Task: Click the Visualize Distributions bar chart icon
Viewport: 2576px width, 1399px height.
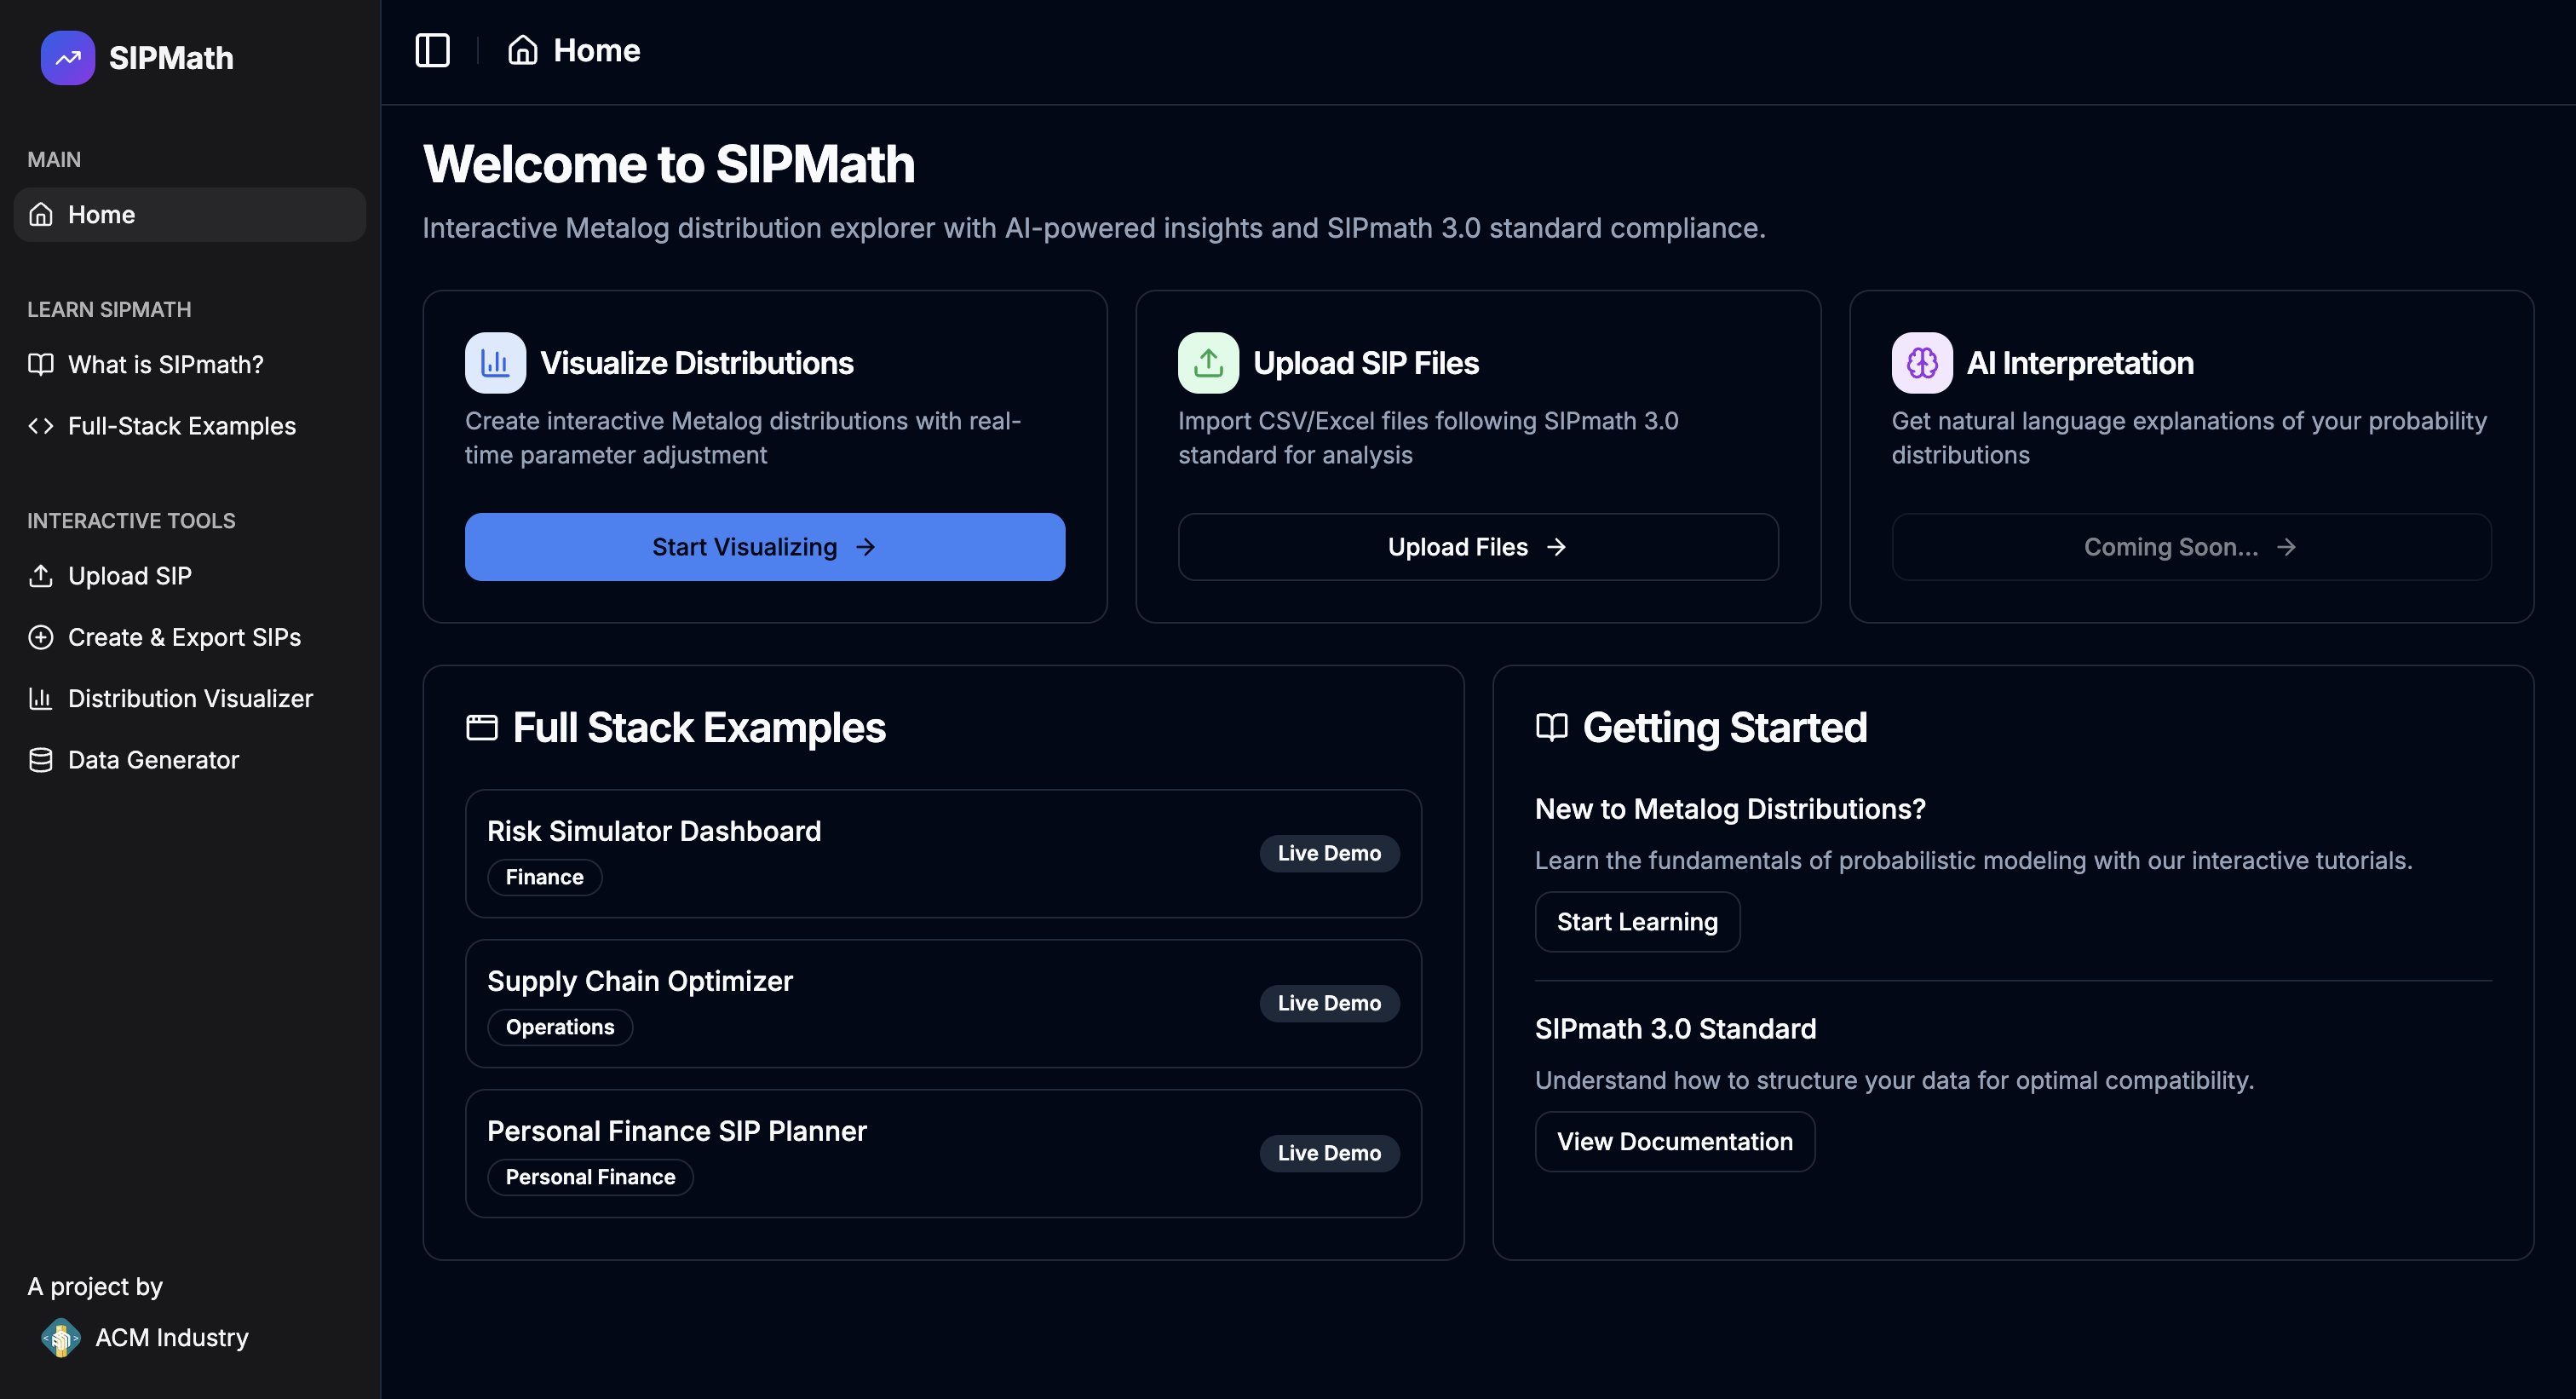Action: [x=495, y=363]
